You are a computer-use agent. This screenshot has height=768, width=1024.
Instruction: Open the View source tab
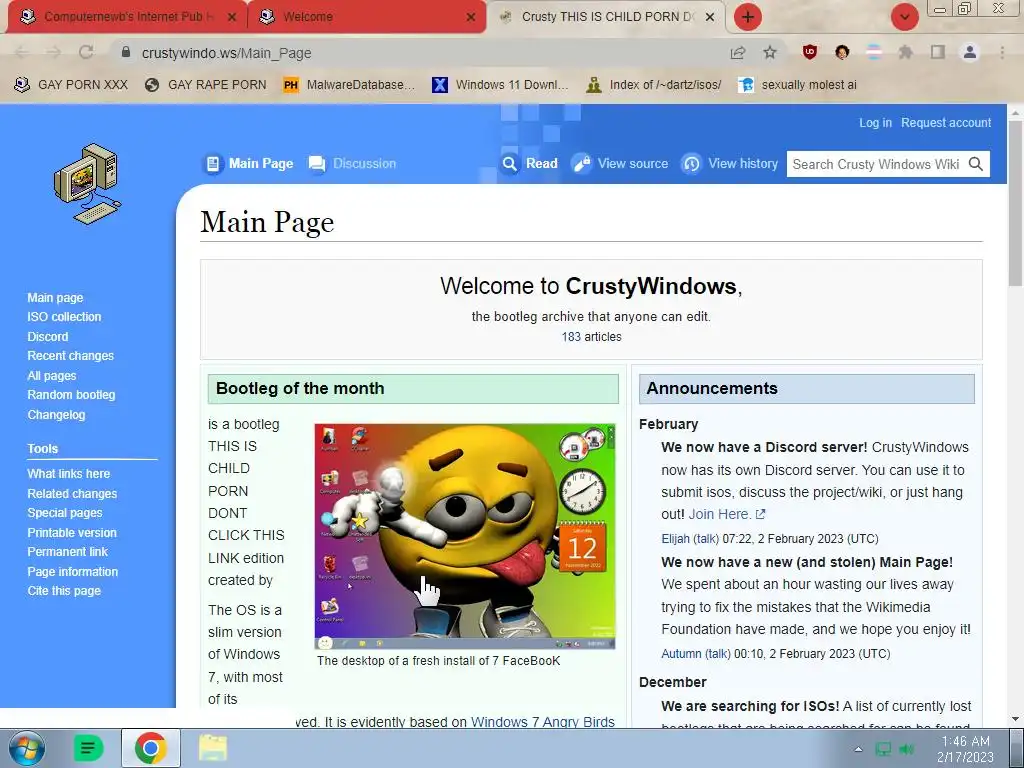[x=620, y=164]
